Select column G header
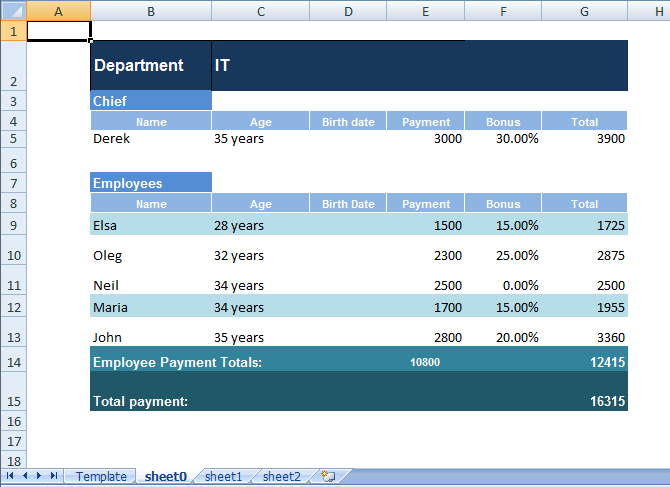This screenshot has width=670, height=487. [585, 11]
